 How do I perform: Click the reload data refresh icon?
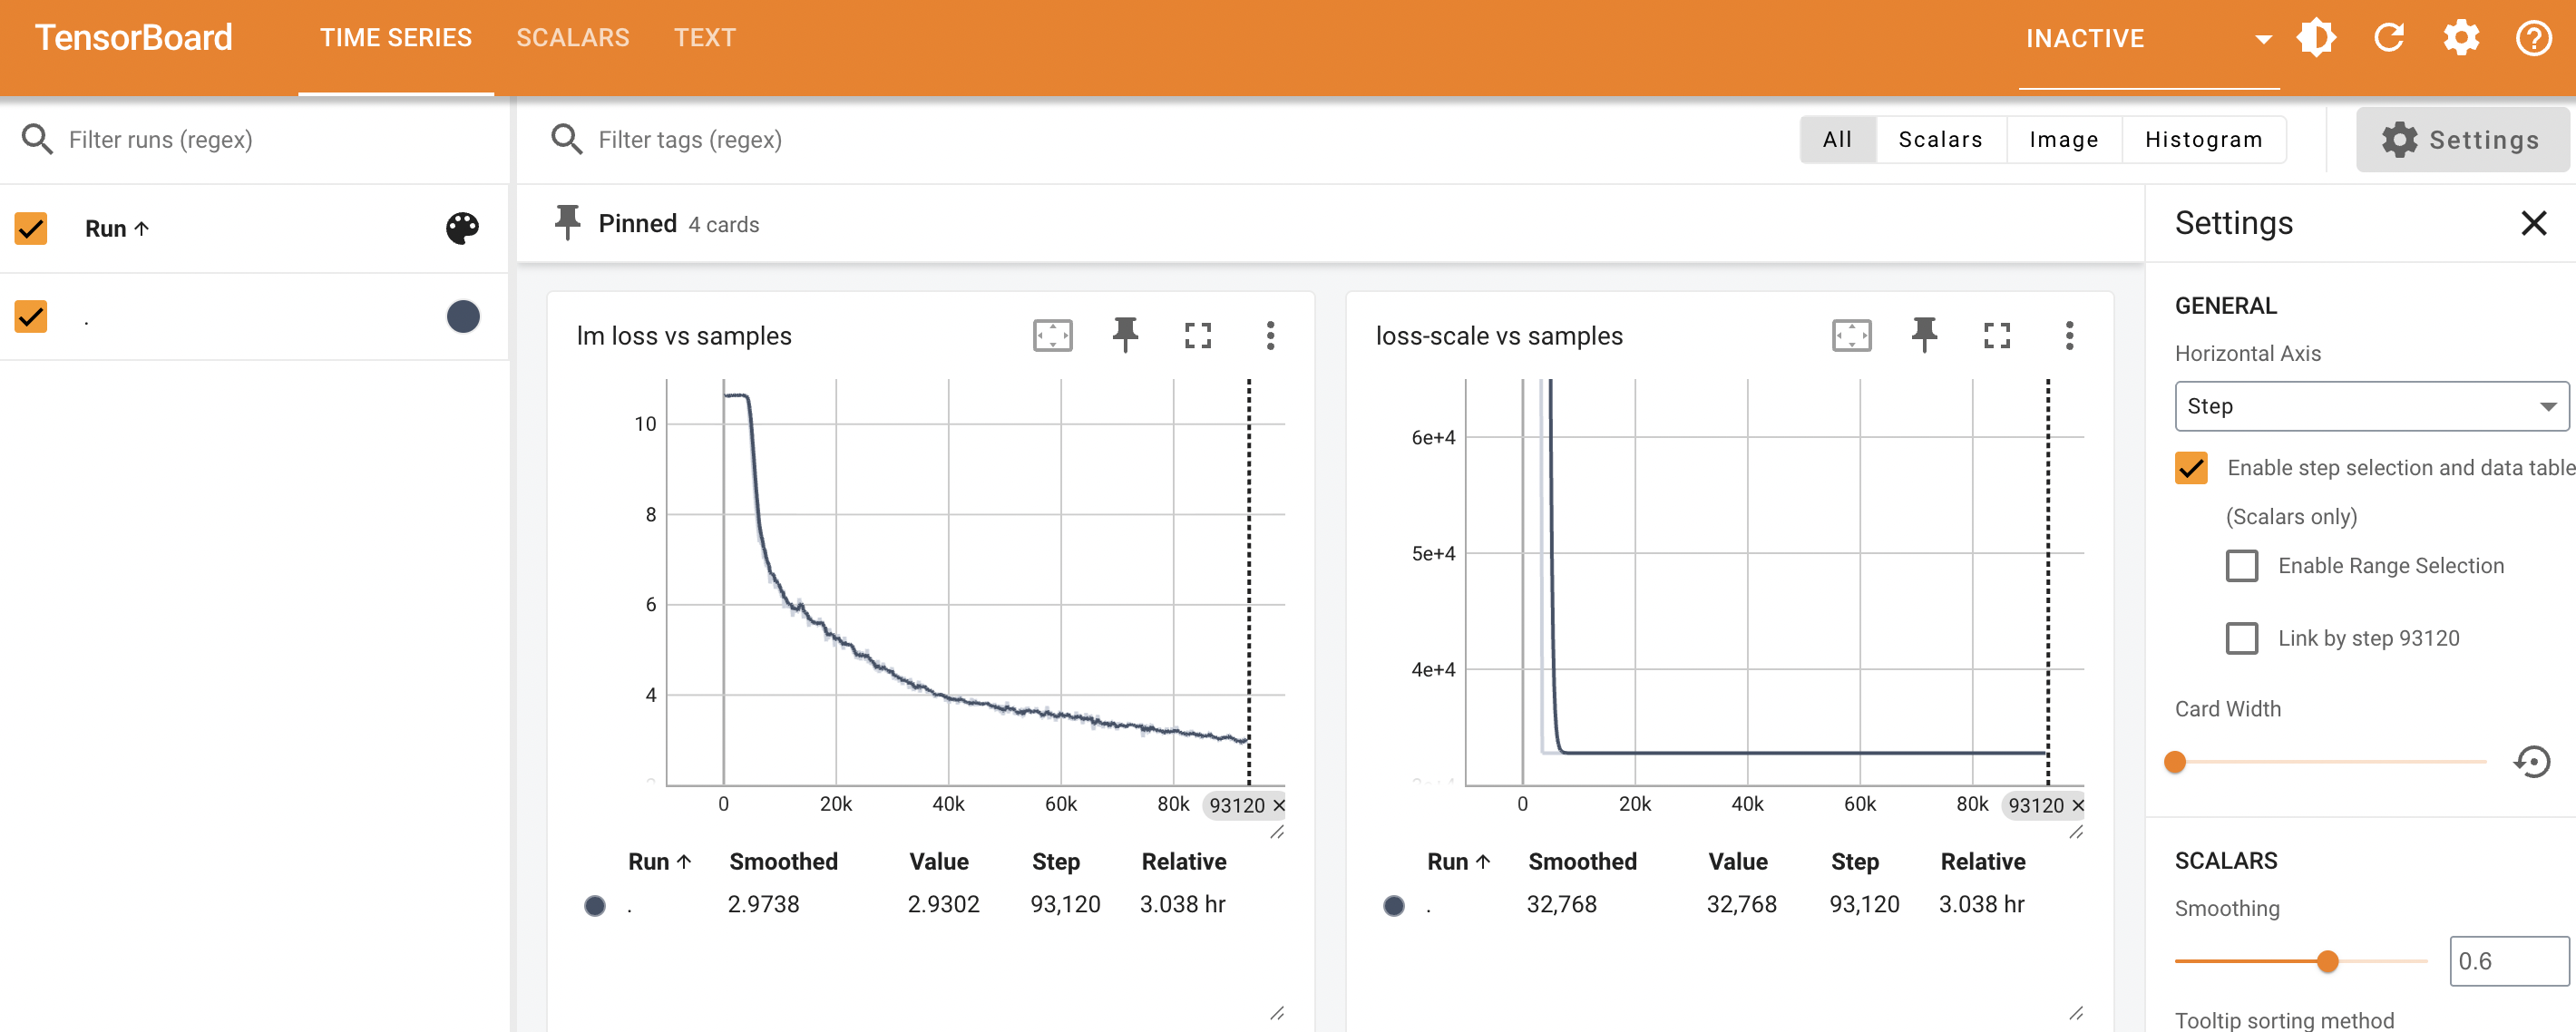[x=2388, y=38]
